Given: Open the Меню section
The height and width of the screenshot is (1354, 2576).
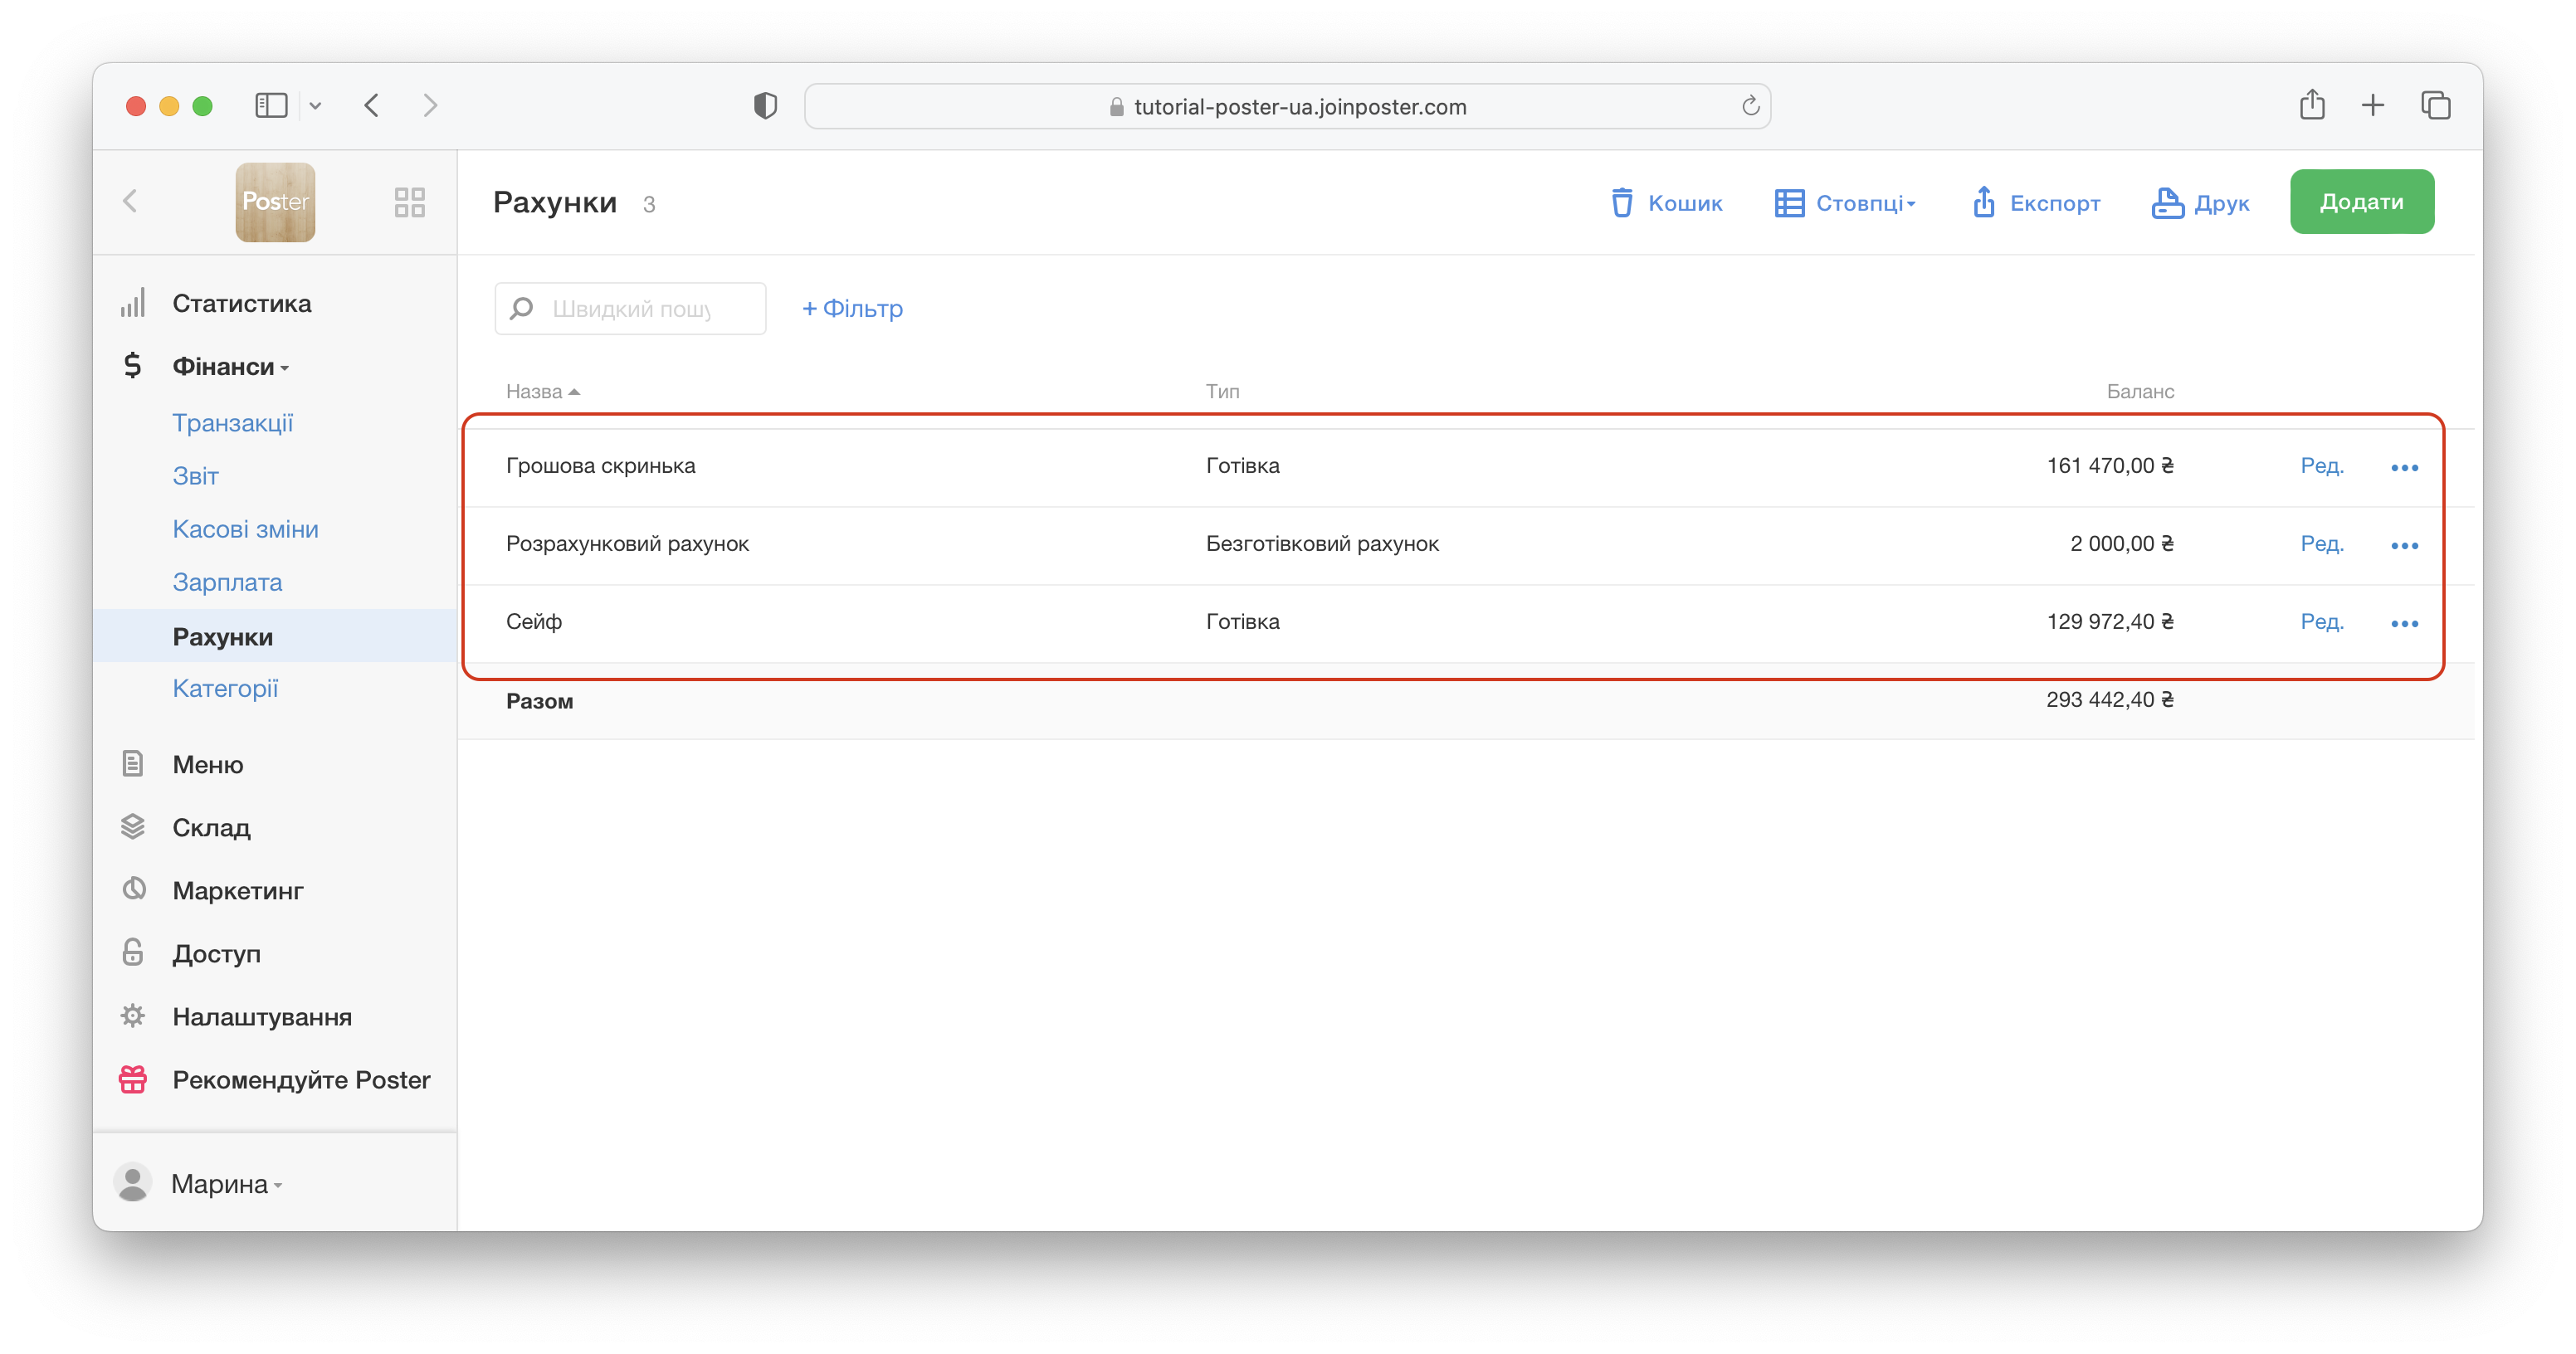Looking at the screenshot, I should (x=208, y=765).
